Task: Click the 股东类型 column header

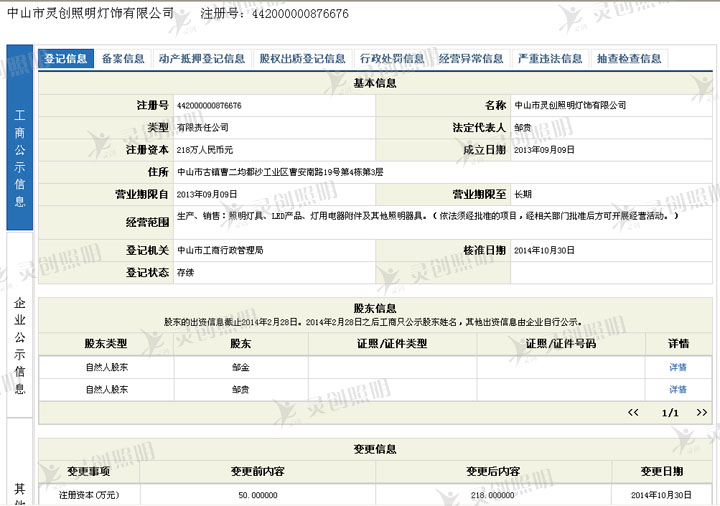Action: pyautogui.click(x=106, y=343)
